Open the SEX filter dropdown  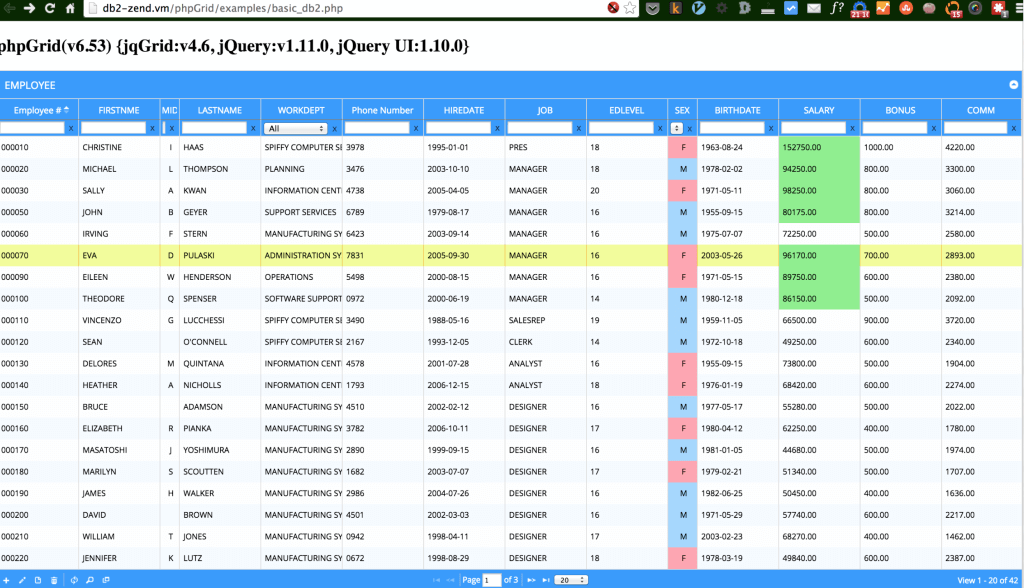677,129
